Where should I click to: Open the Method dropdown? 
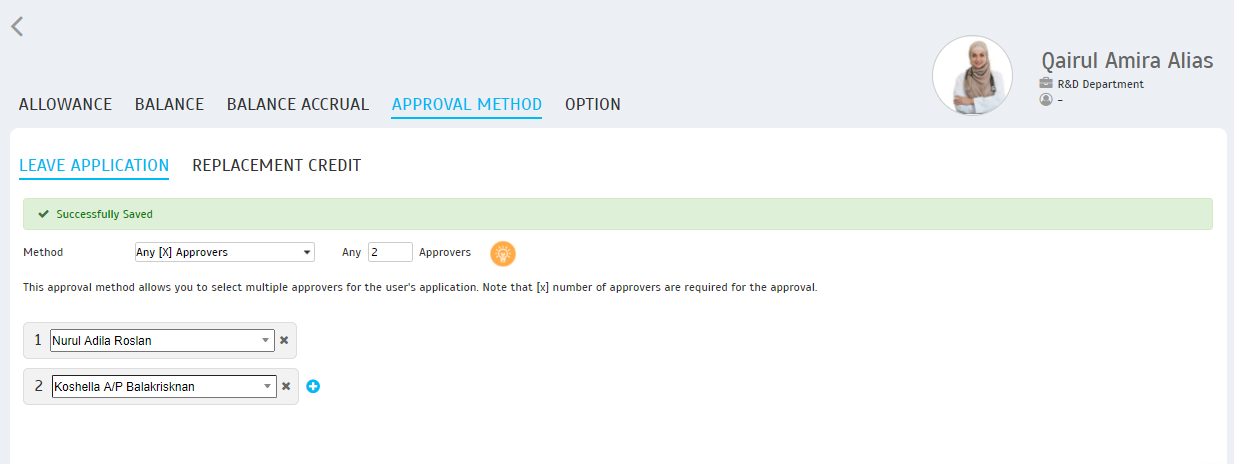(224, 252)
